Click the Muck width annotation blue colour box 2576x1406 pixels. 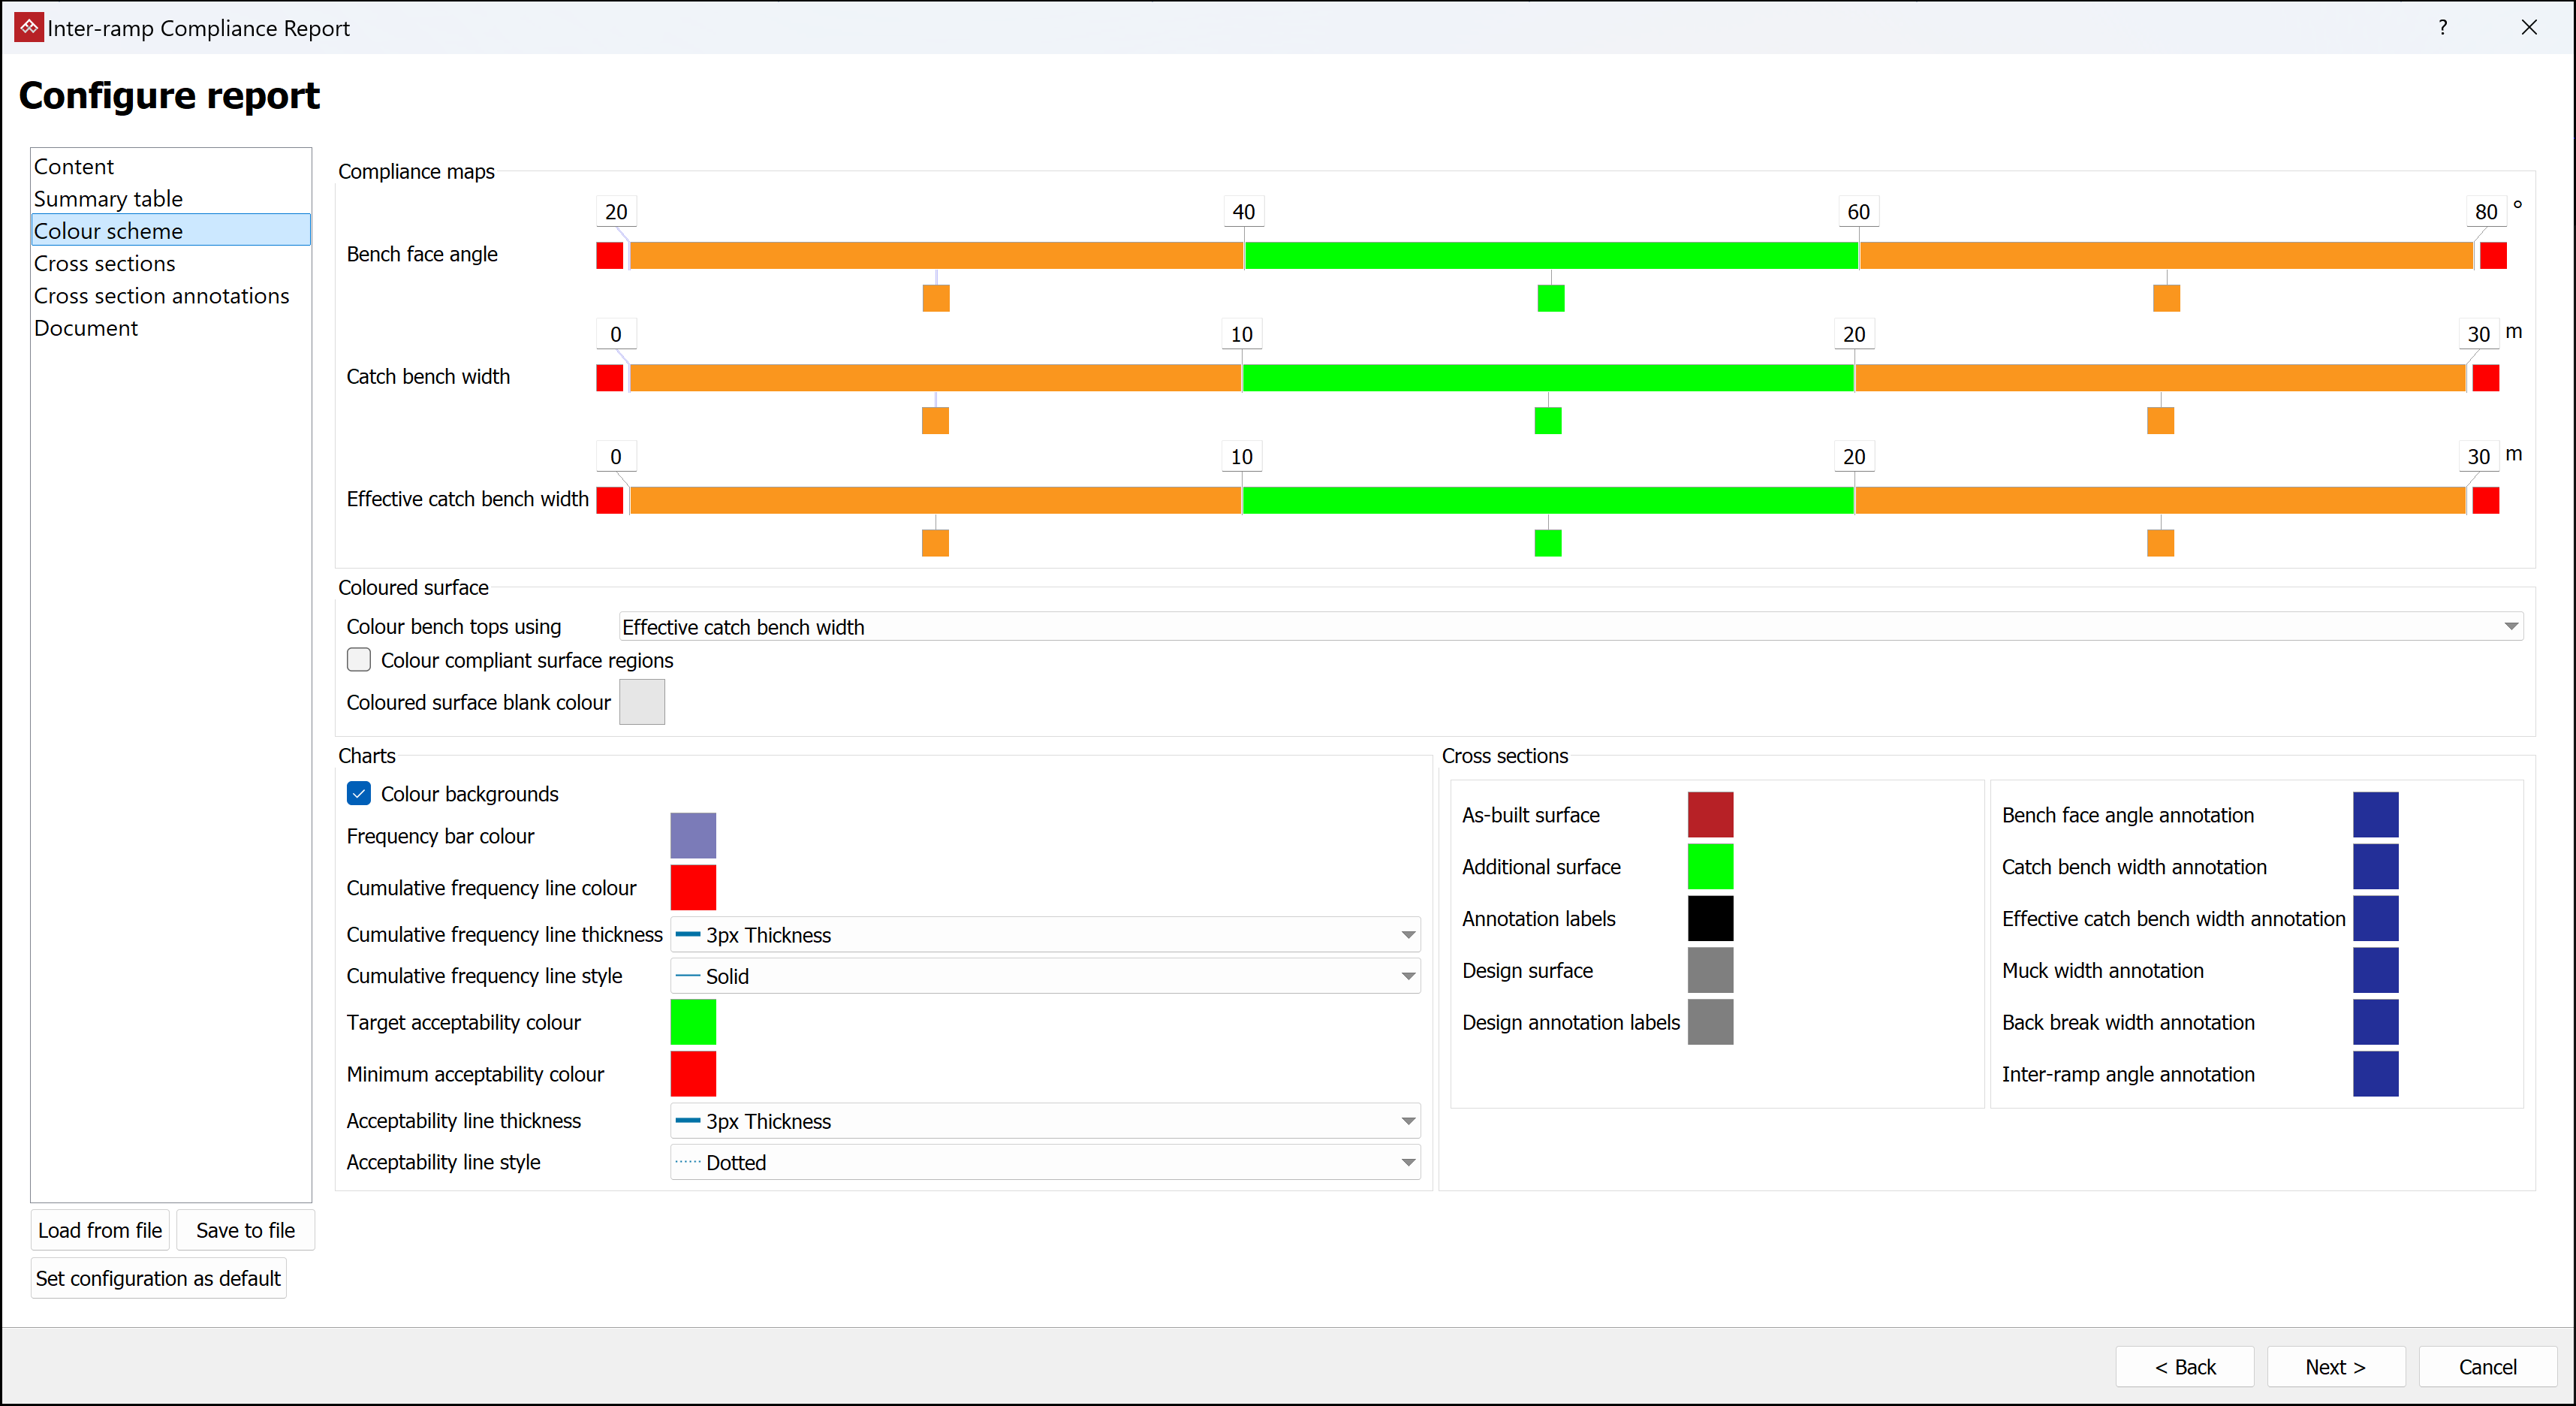(x=2375, y=971)
